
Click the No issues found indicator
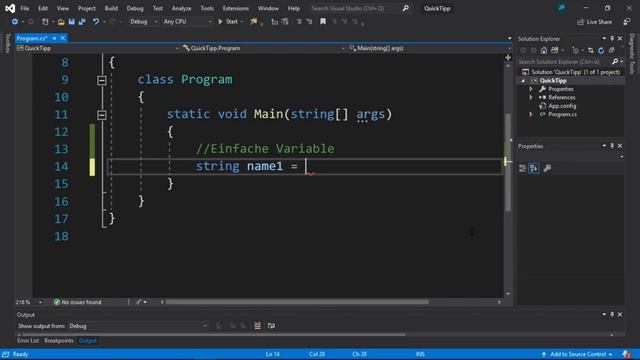click(78, 302)
